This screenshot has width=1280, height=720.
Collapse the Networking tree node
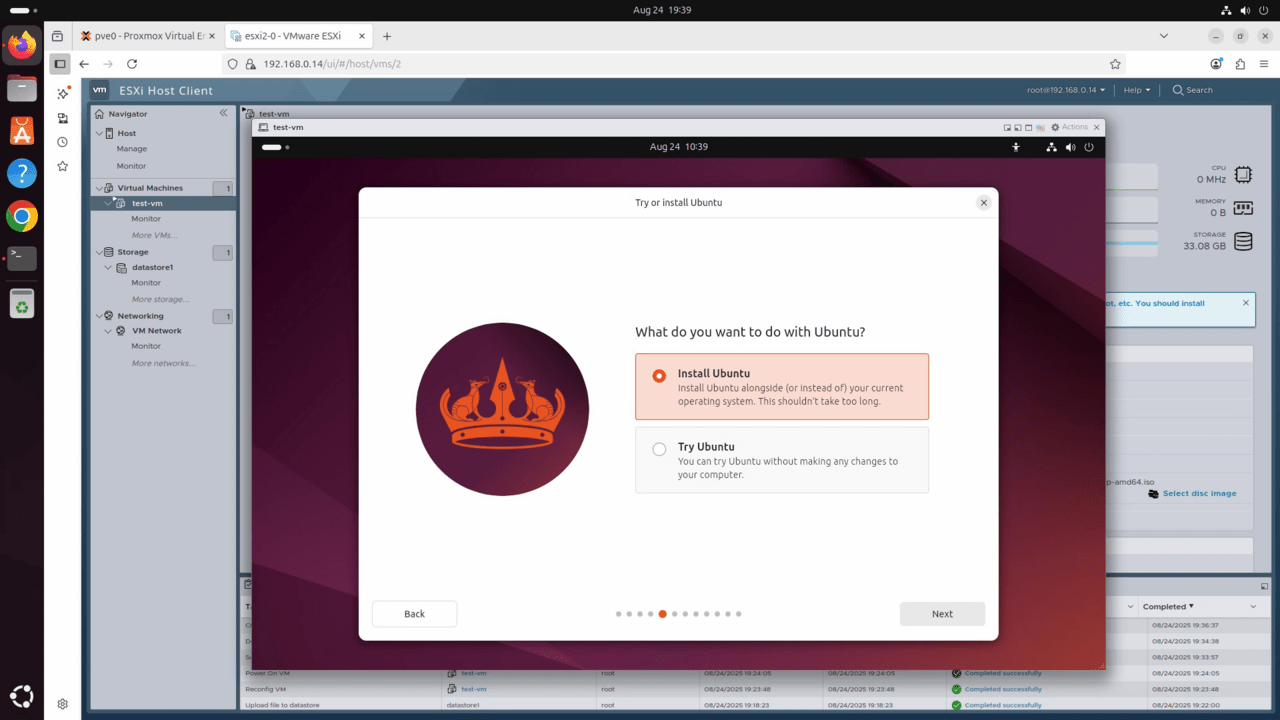(98, 316)
